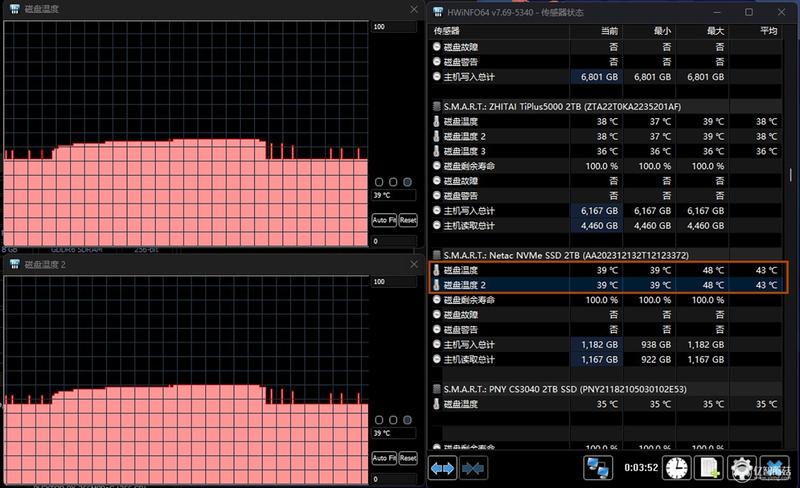Click the round icon of ZHITAI 主机读取总计 row

[x=437, y=225]
